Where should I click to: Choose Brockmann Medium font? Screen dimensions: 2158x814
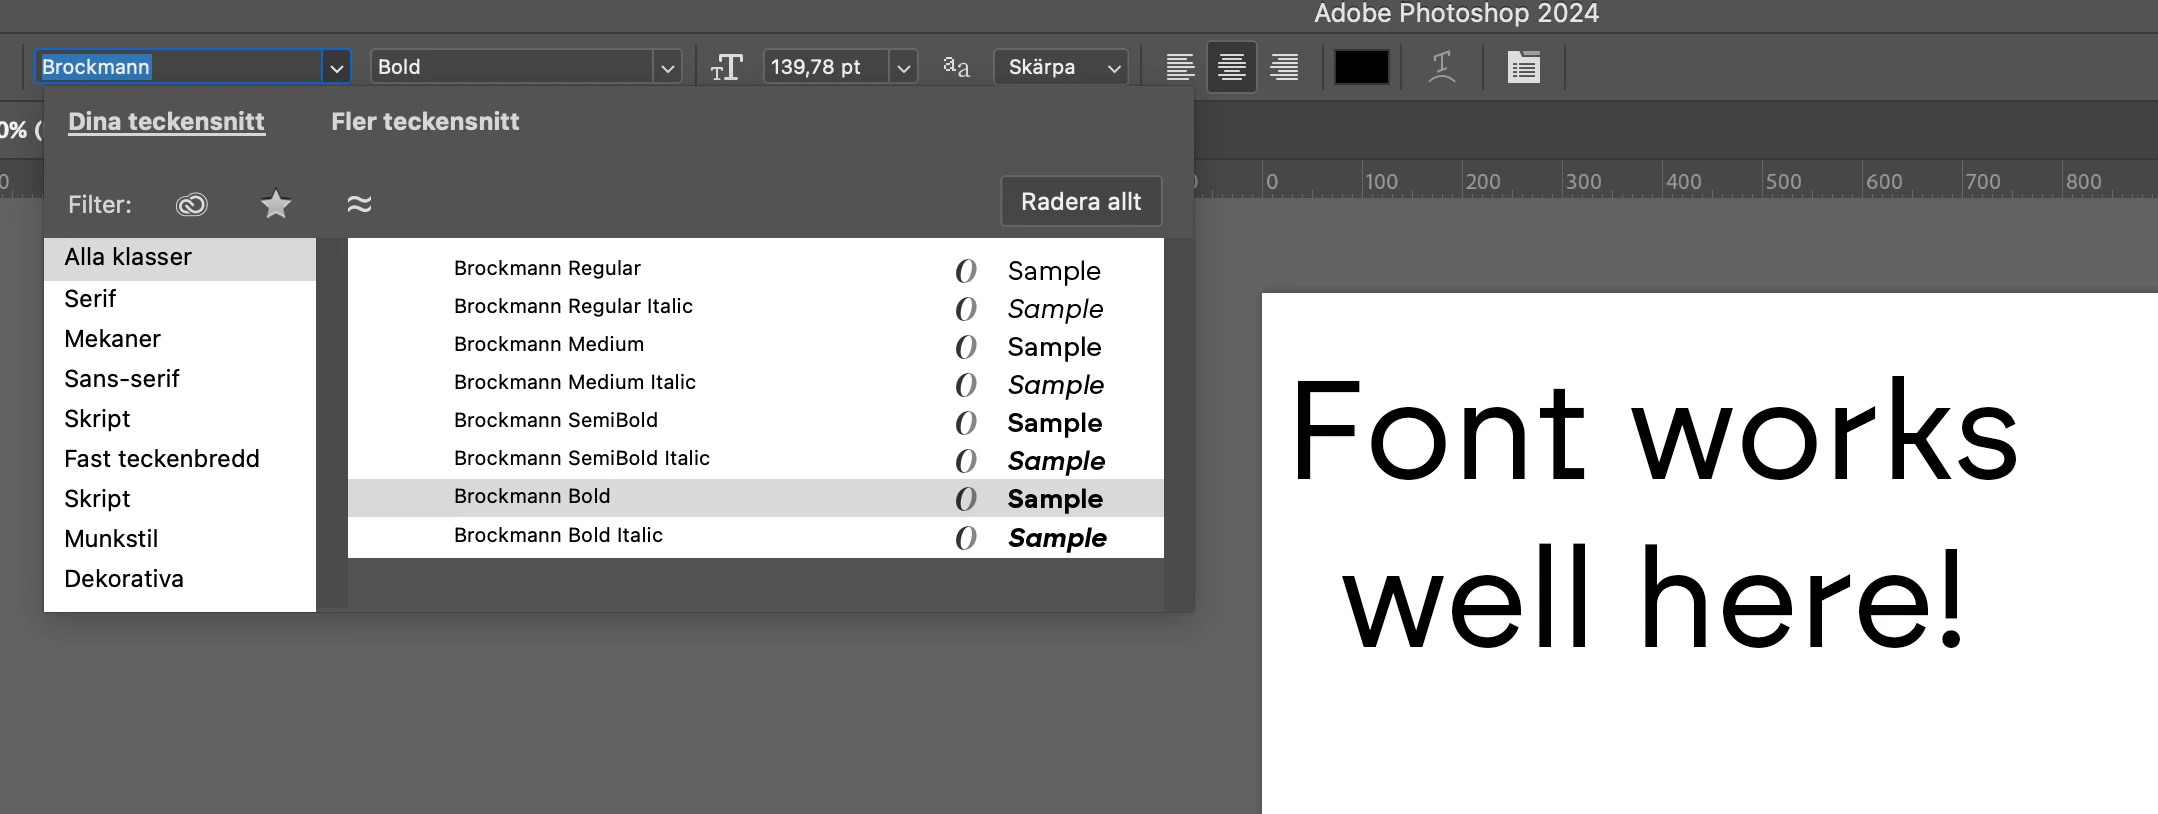pos(756,345)
